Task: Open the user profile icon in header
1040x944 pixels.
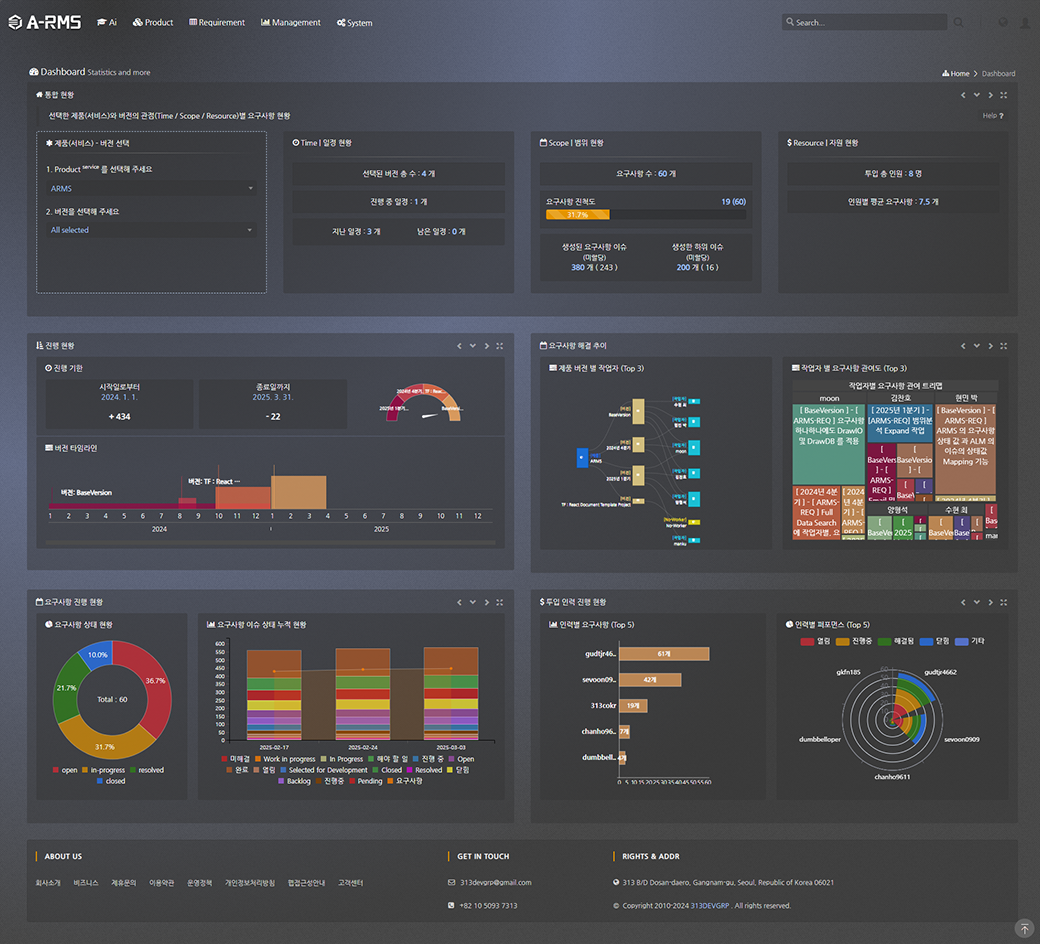Action: coord(1024,22)
